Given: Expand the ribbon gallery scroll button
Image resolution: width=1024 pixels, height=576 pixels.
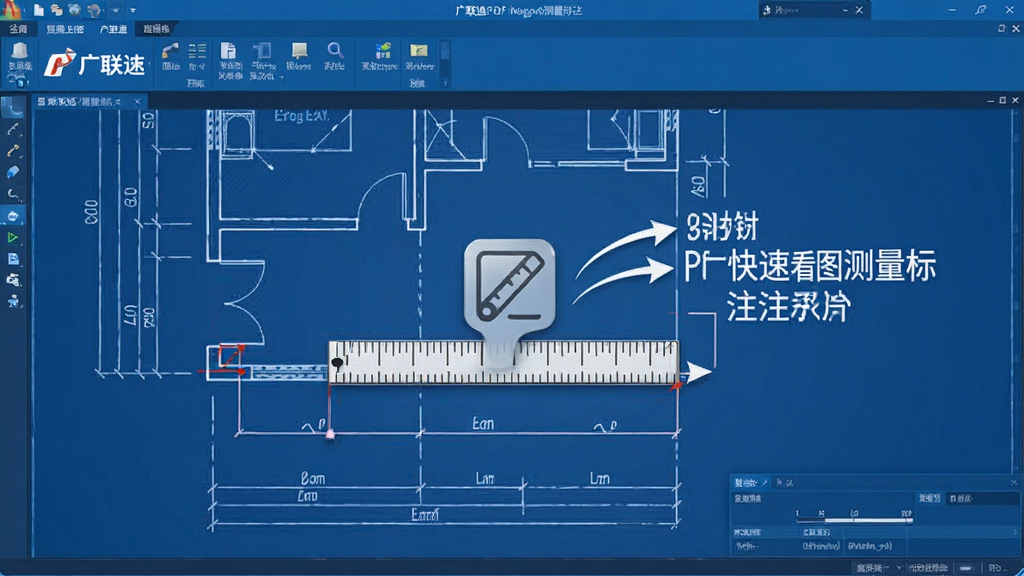Looking at the screenshot, I should click(x=445, y=83).
